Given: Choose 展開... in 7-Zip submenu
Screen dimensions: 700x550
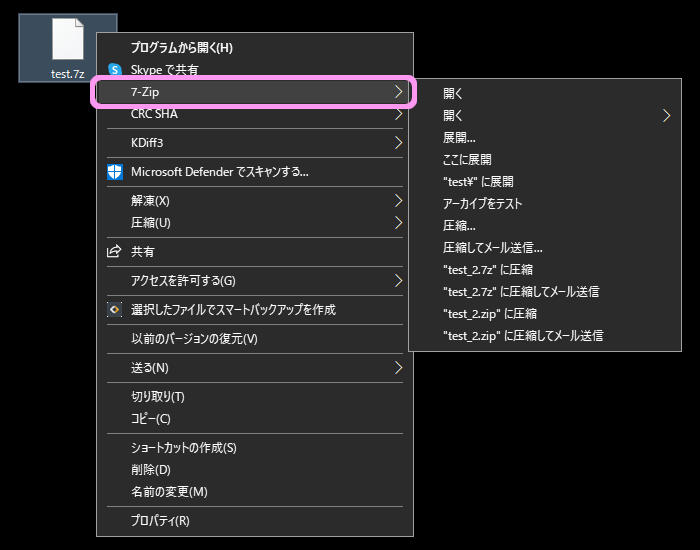Looking at the screenshot, I should [x=545, y=138].
